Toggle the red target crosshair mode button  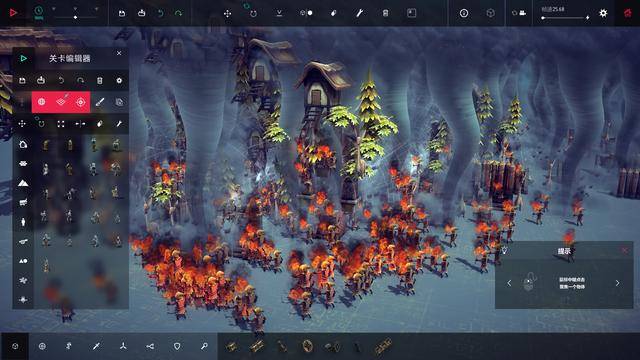click(80, 102)
